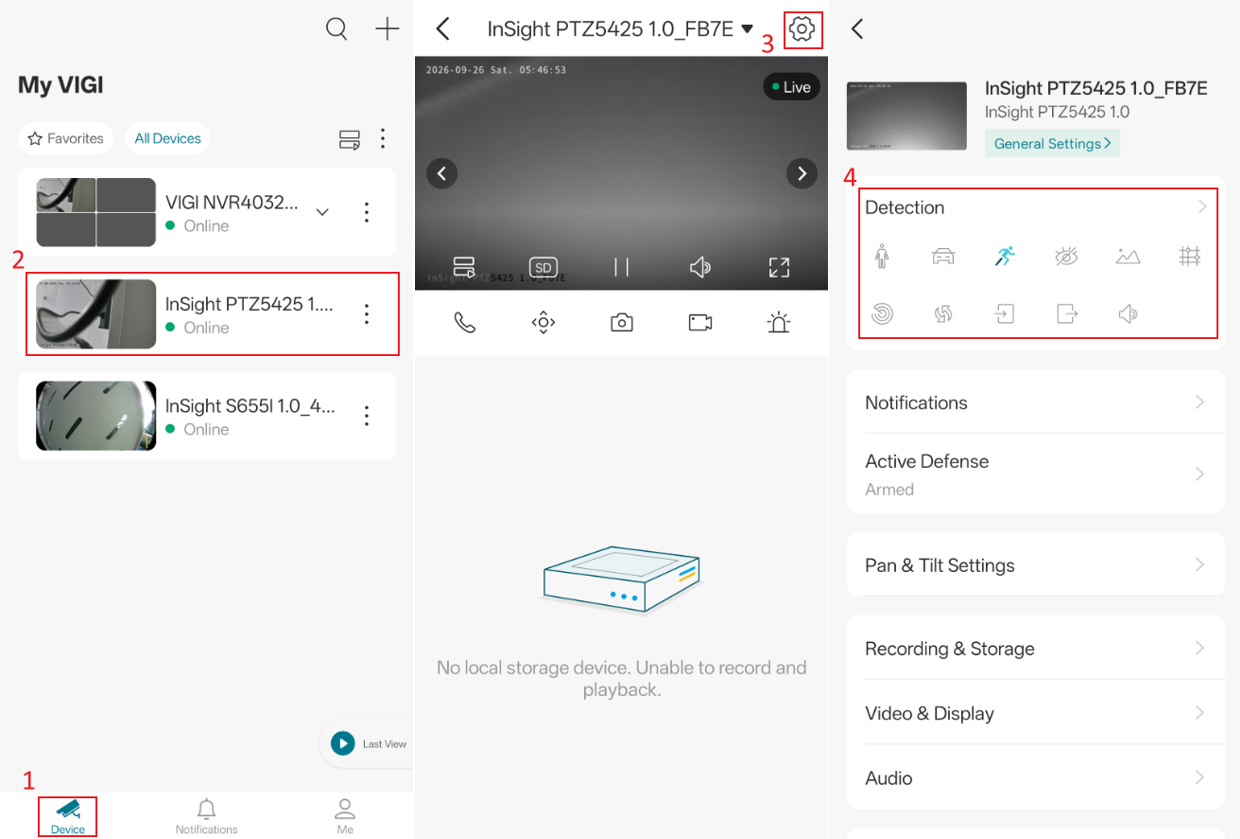Take a snapshot with the camera icon
This screenshot has height=839, width=1240.
click(x=622, y=322)
